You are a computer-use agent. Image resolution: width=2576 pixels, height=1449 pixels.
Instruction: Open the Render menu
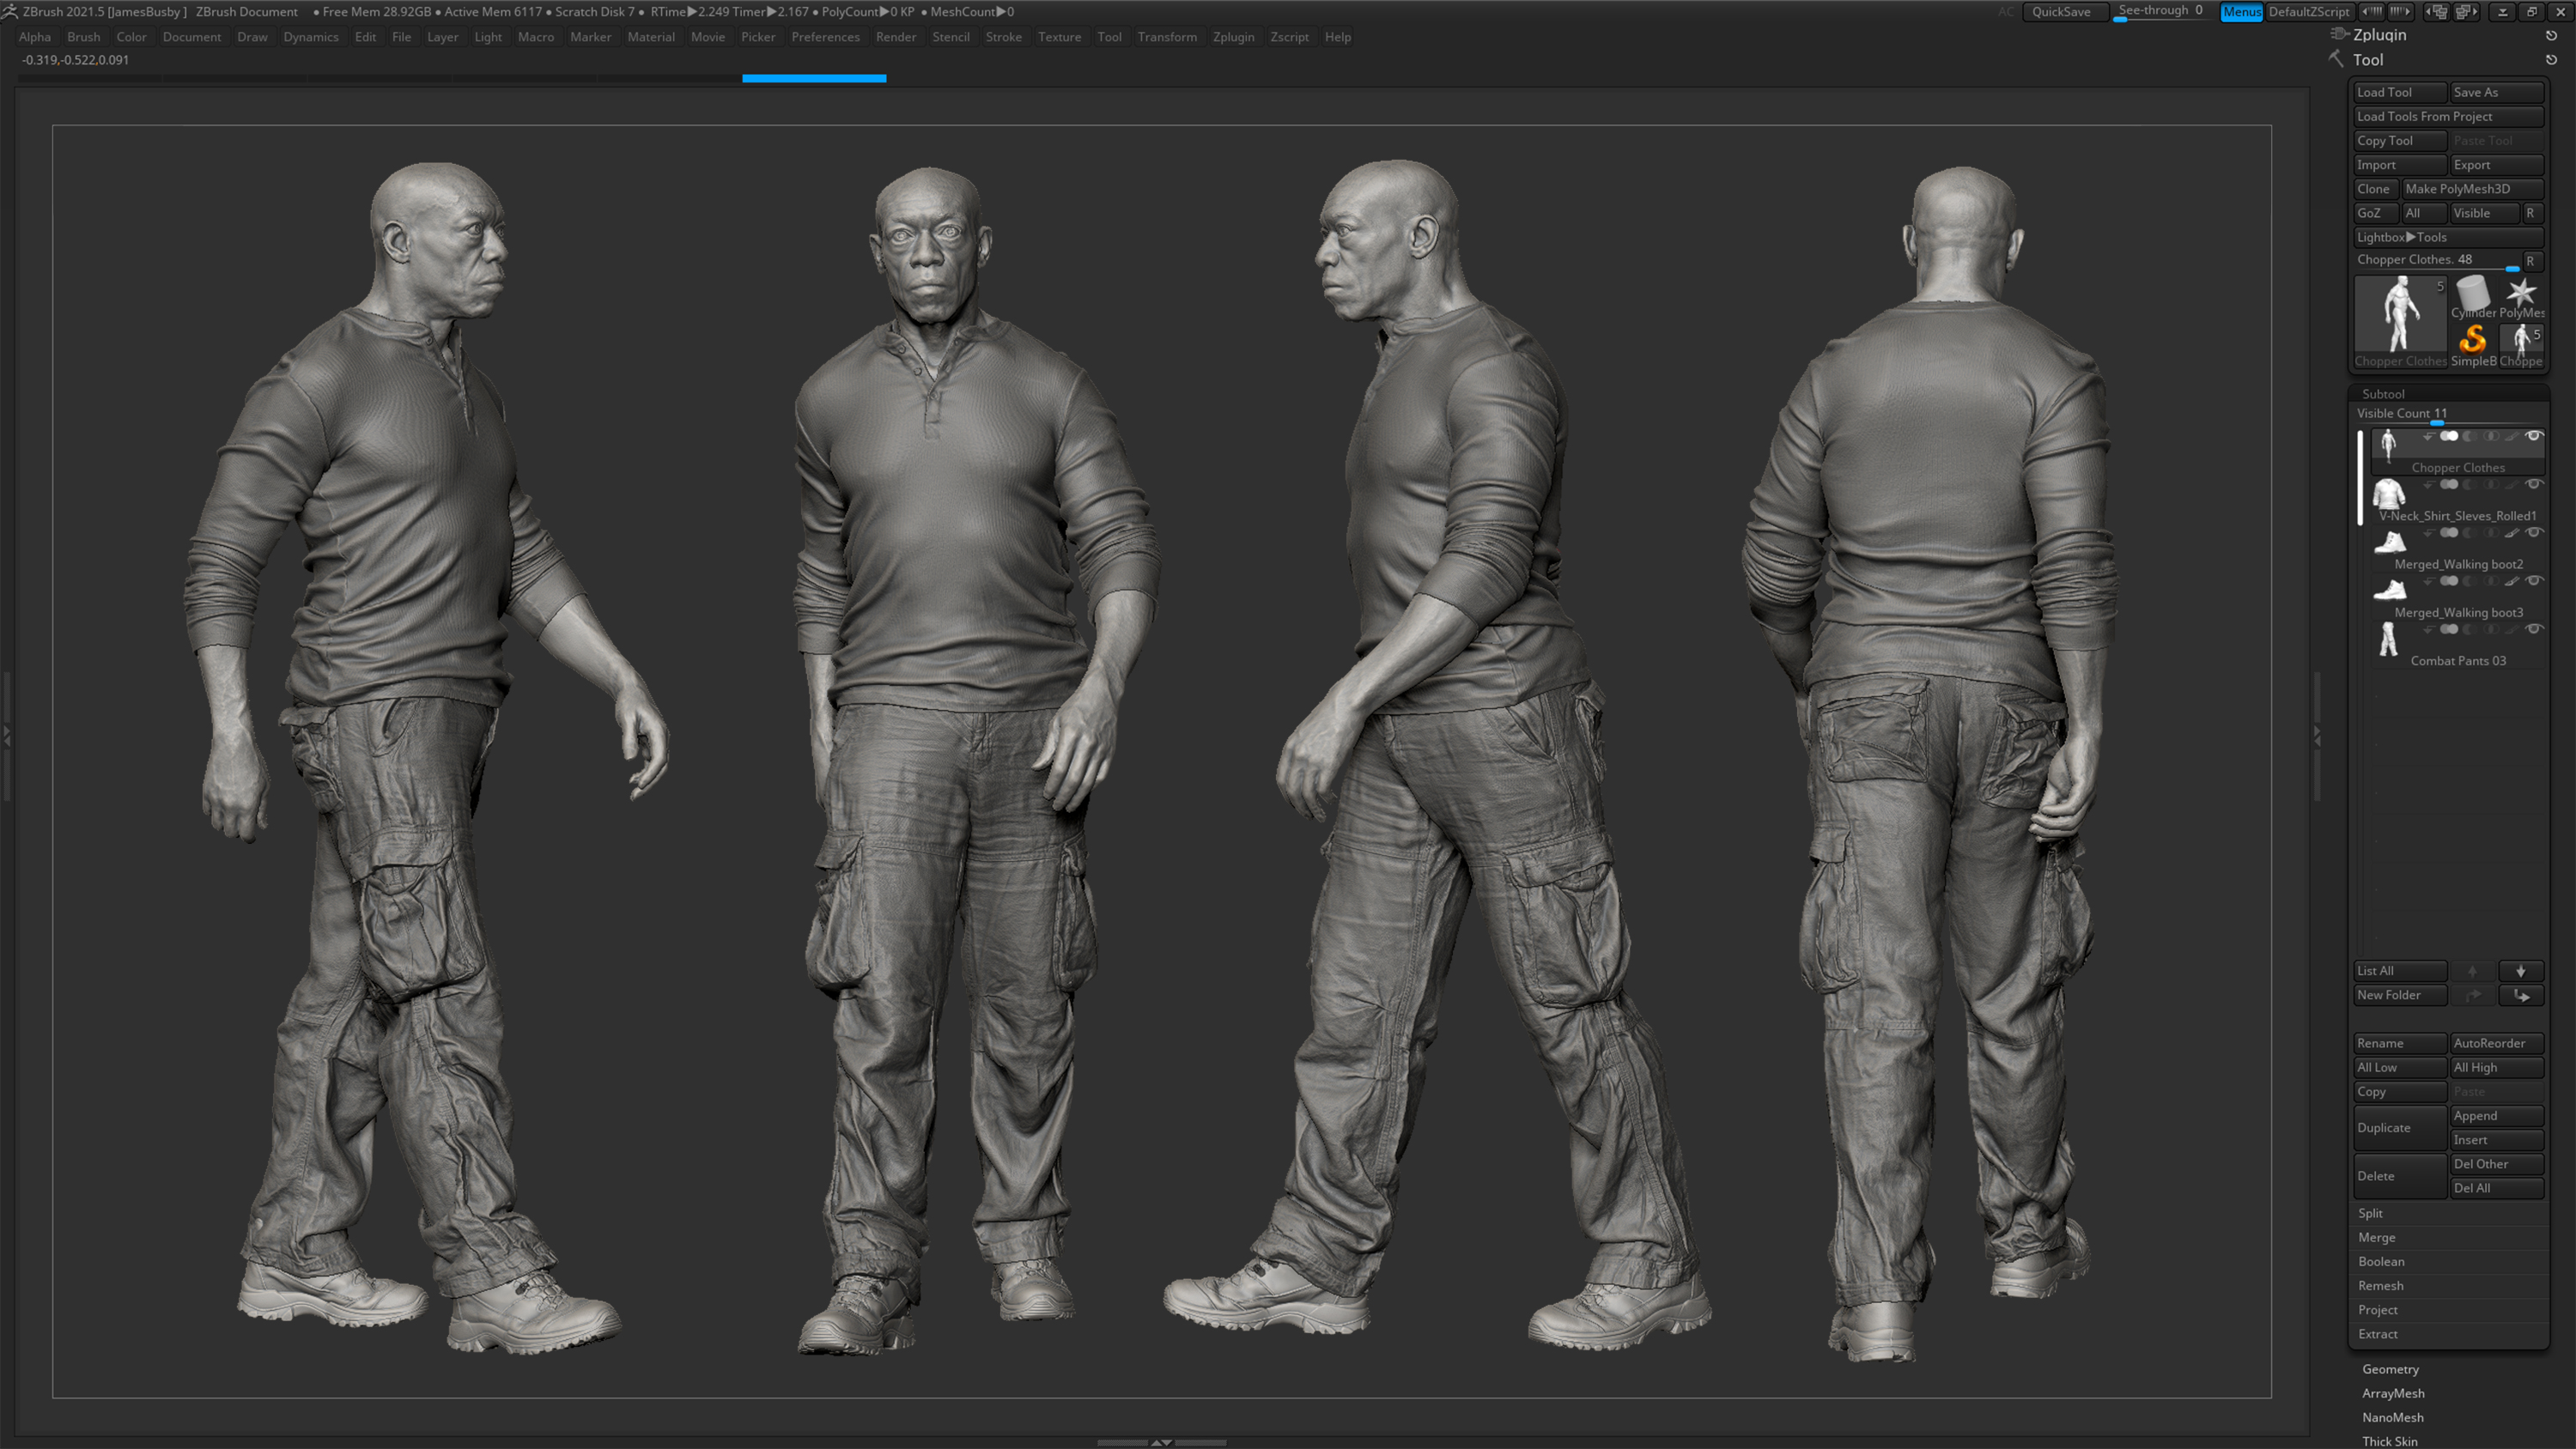tap(896, 37)
